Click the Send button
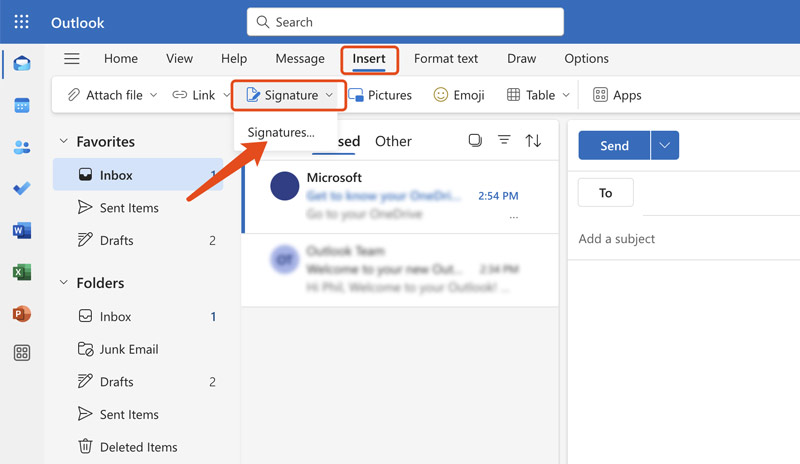 [614, 145]
